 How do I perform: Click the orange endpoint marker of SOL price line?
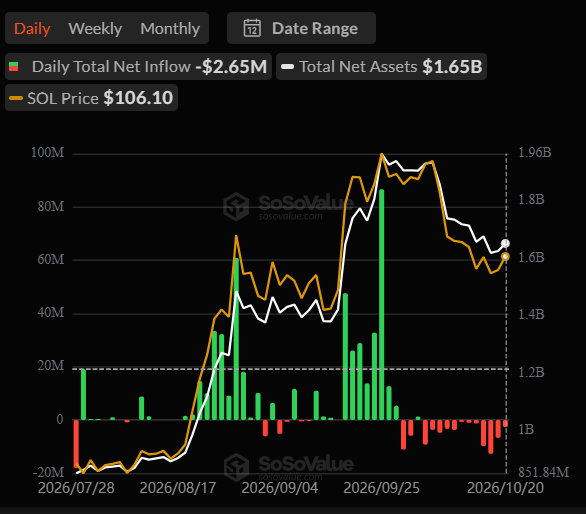click(505, 256)
